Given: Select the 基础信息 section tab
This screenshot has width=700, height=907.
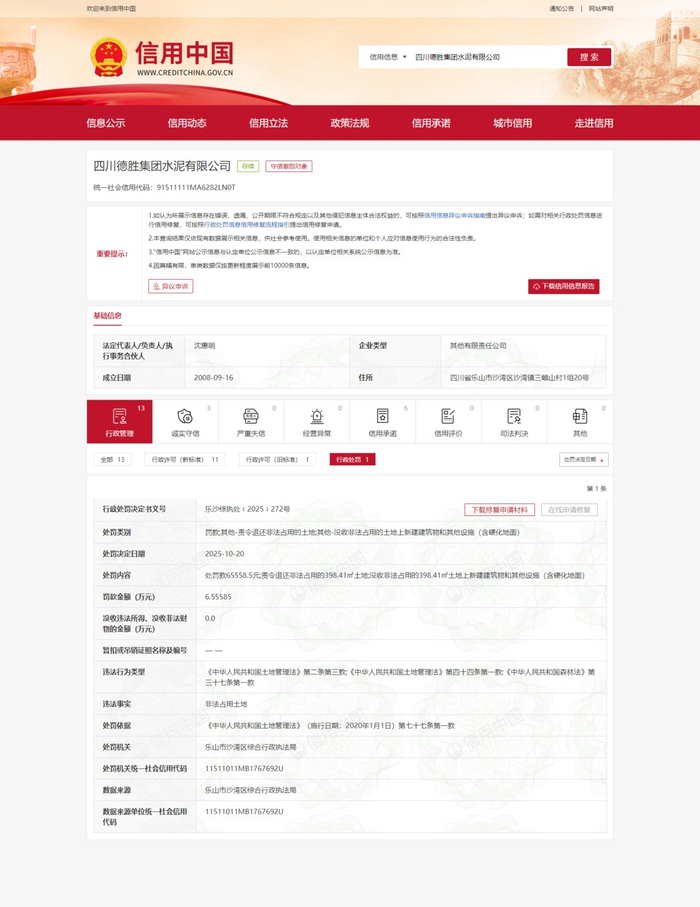Looking at the screenshot, I should point(108,316).
